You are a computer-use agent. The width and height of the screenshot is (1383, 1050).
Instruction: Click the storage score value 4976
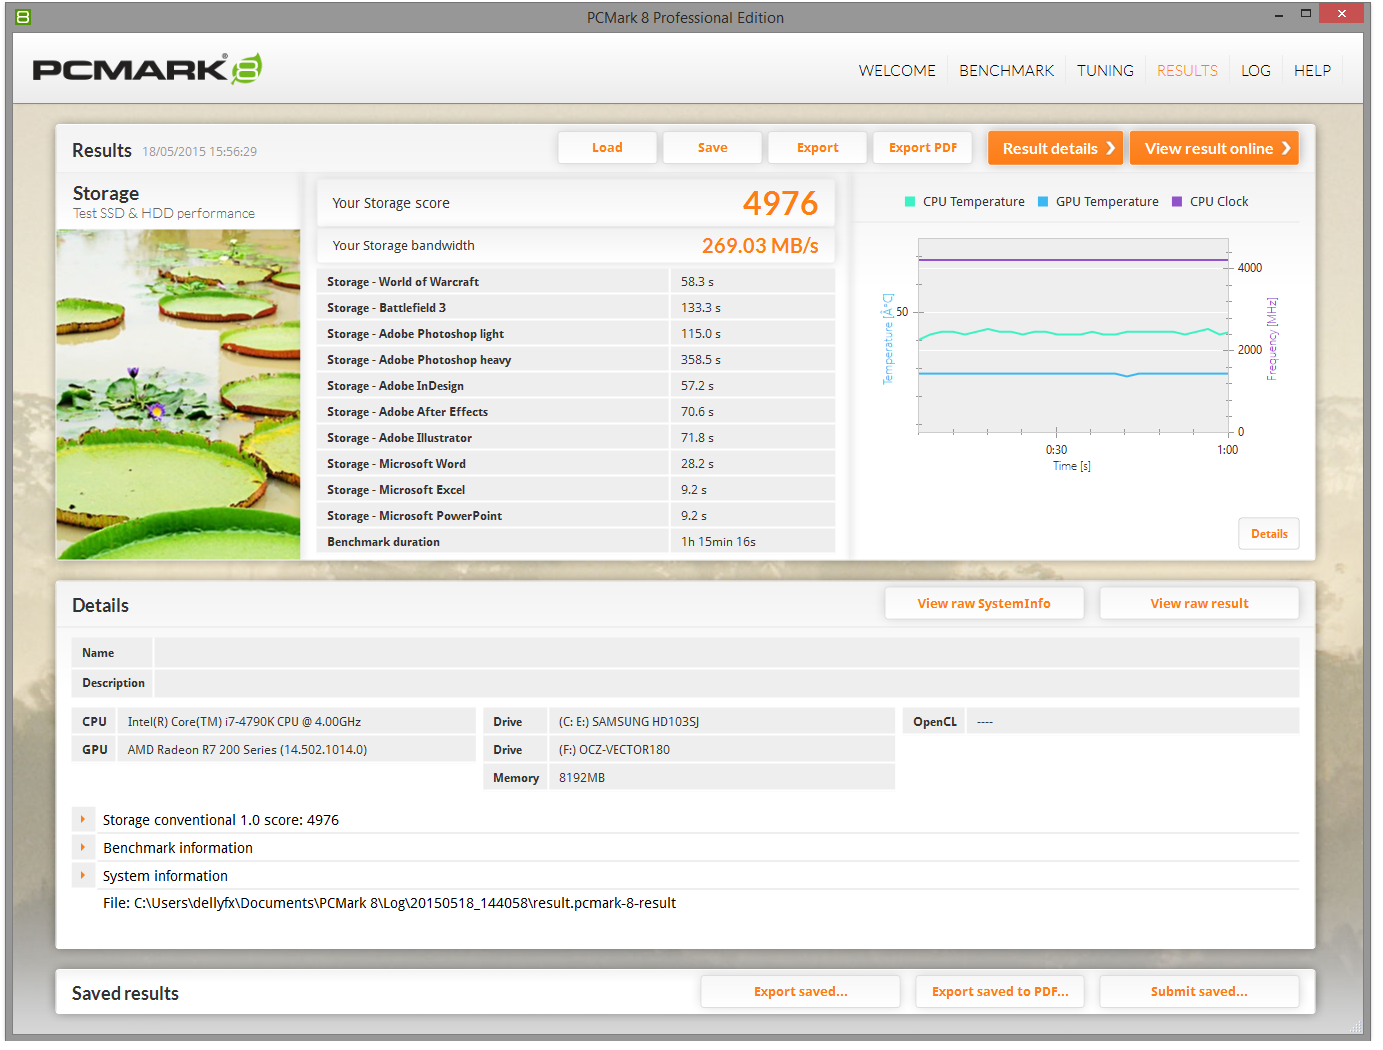(x=780, y=203)
